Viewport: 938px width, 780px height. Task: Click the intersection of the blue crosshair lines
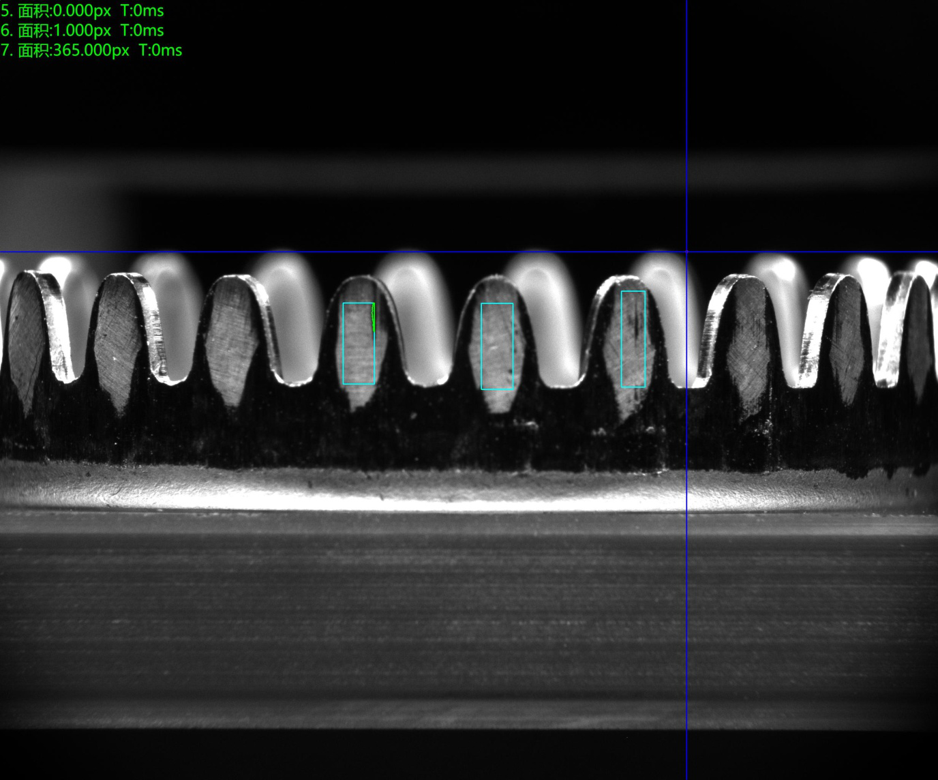point(687,252)
